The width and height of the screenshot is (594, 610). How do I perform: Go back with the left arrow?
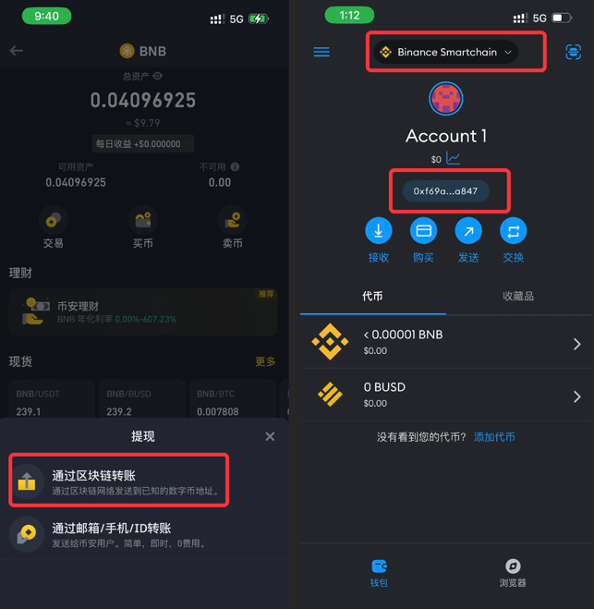pyautogui.click(x=16, y=51)
